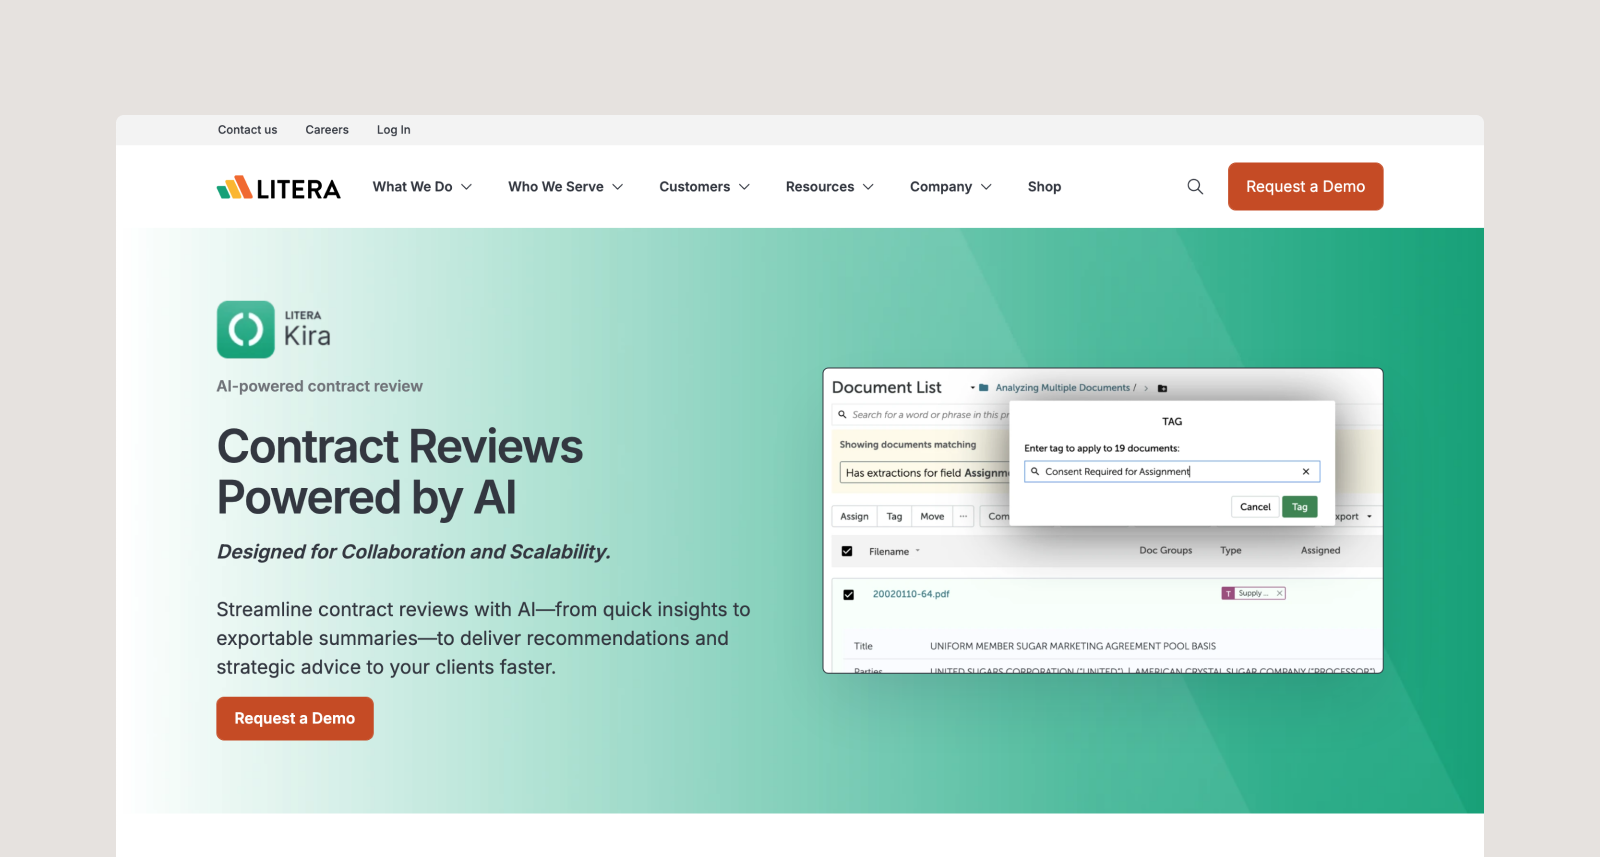
Task: Click the Uniform Member Sugar Marketing Agreement title
Action: pos(1073,646)
